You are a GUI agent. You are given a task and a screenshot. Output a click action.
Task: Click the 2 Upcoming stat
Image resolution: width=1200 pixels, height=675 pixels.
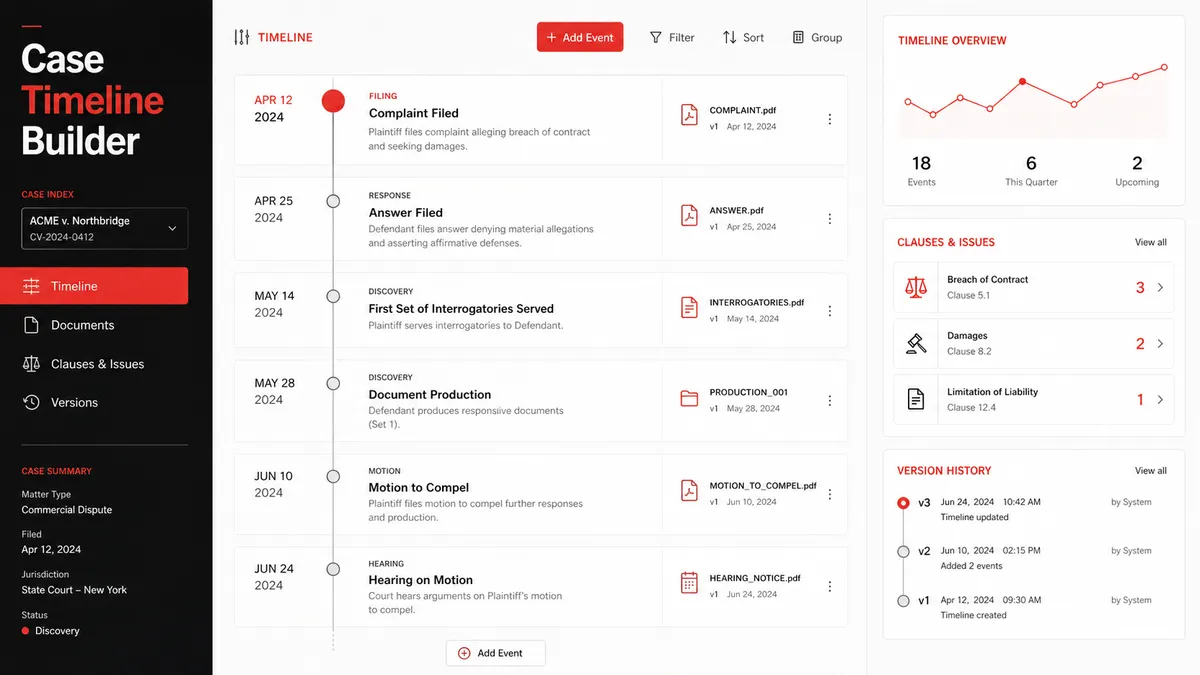click(1137, 170)
